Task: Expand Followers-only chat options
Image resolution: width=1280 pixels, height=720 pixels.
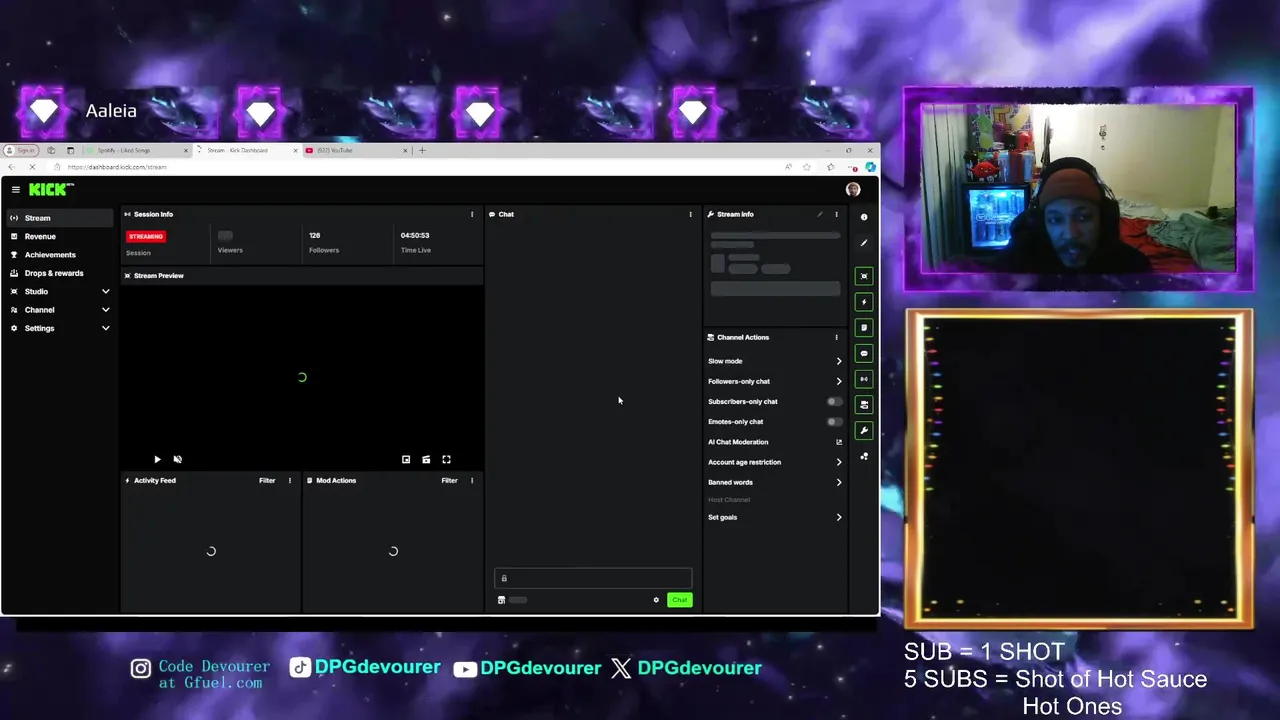Action: click(x=838, y=381)
